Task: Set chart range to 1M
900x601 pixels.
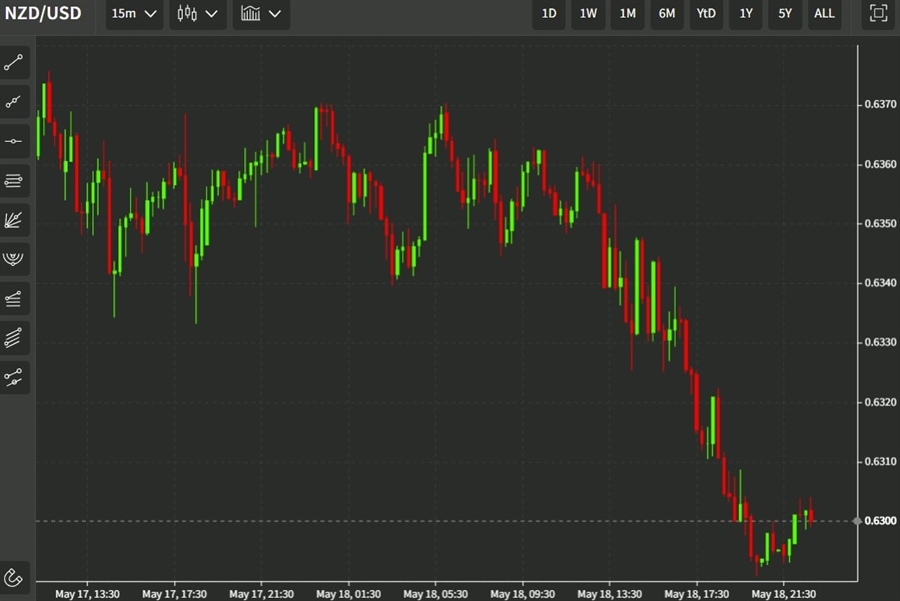Action: pyautogui.click(x=627, y=13)
